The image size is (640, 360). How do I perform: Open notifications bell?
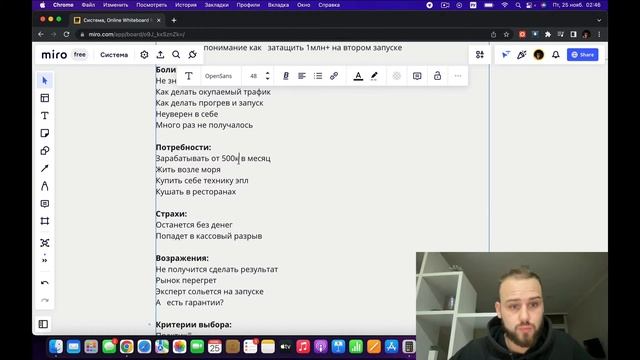click(556, 55)
